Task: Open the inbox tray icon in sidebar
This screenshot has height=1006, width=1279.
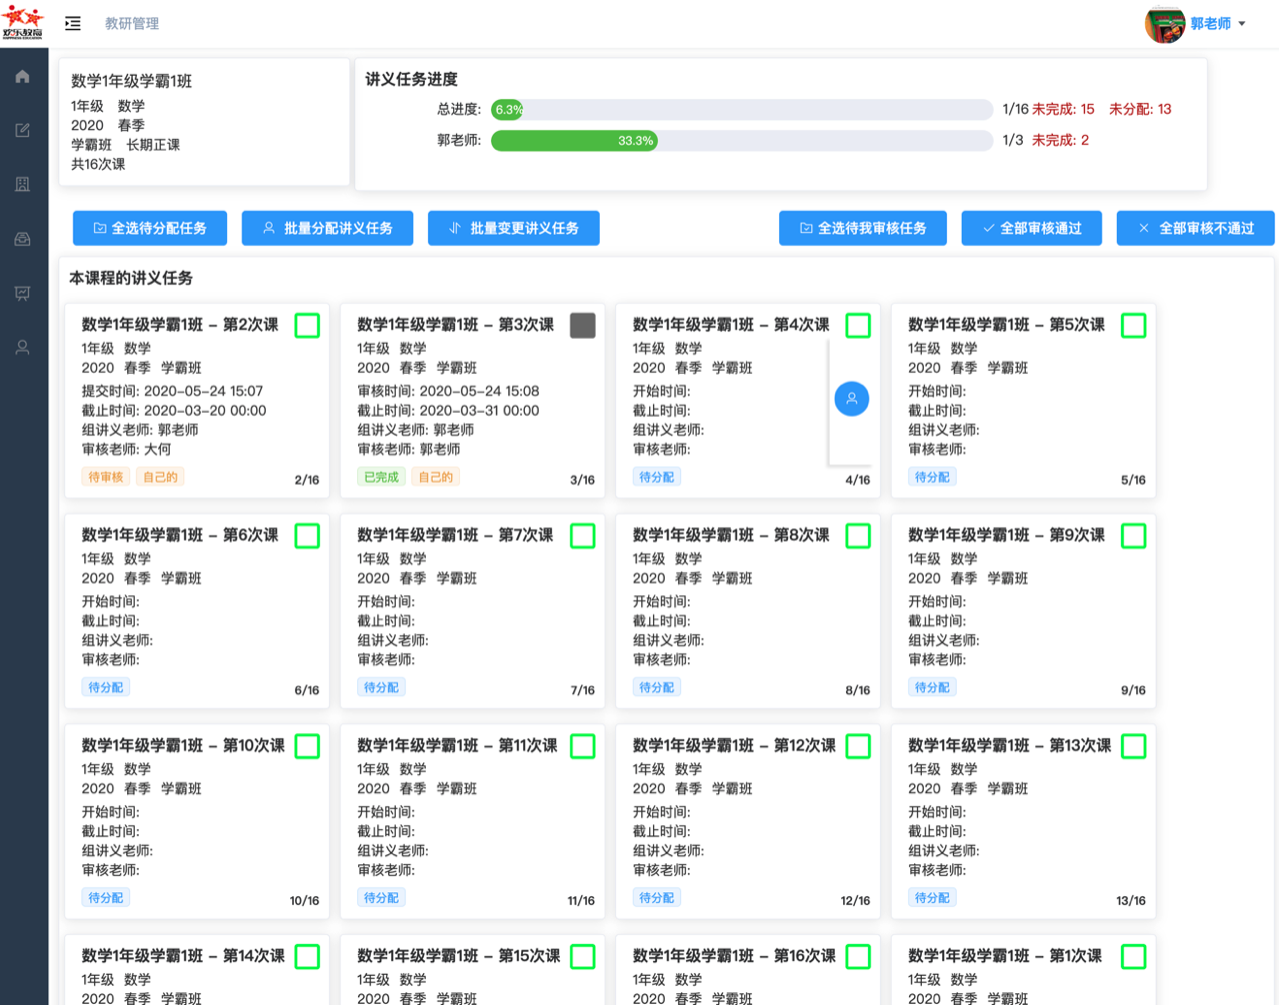Action: pyautogui.click(x=22, y=239)
